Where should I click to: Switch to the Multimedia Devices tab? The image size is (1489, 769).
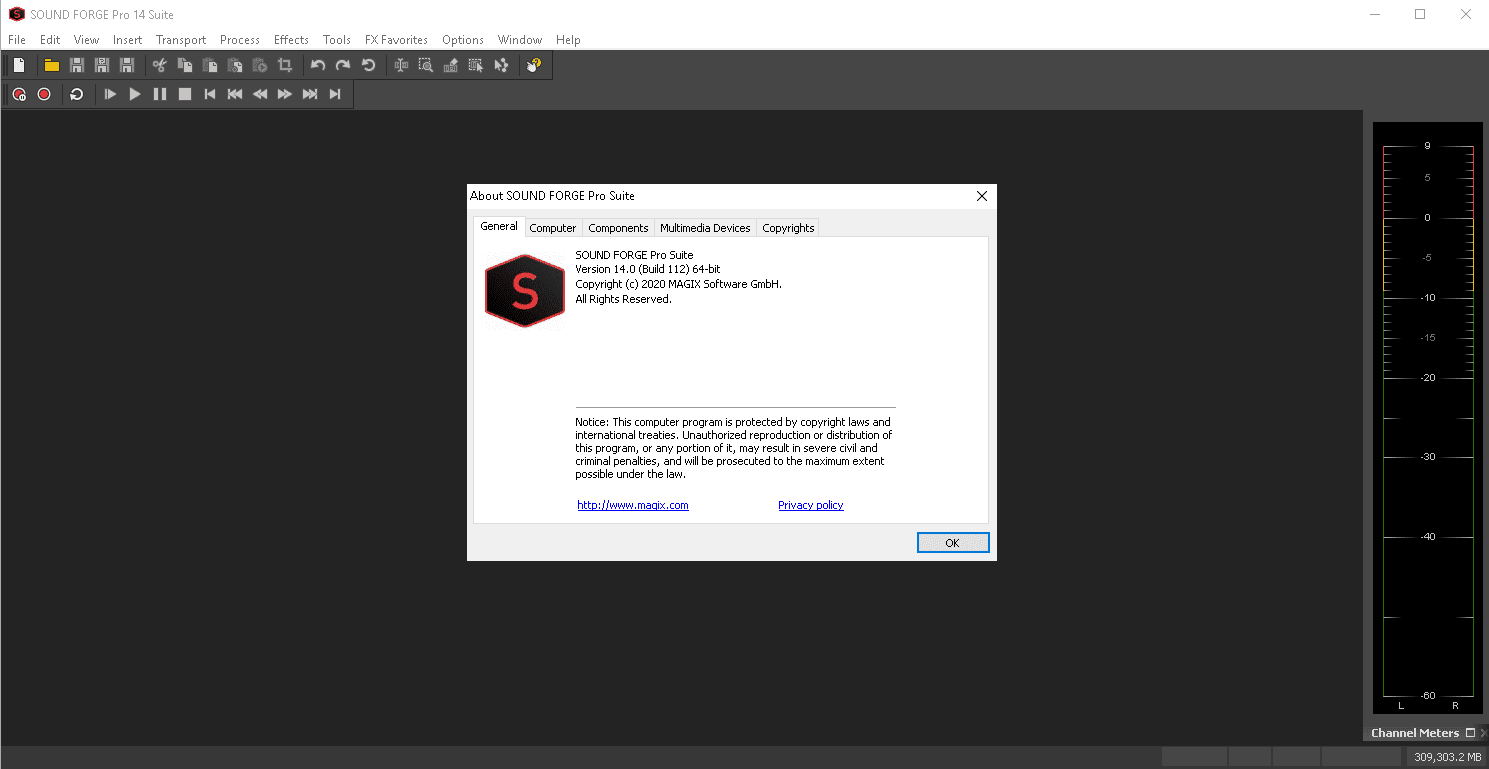click(x=705, y=228)
